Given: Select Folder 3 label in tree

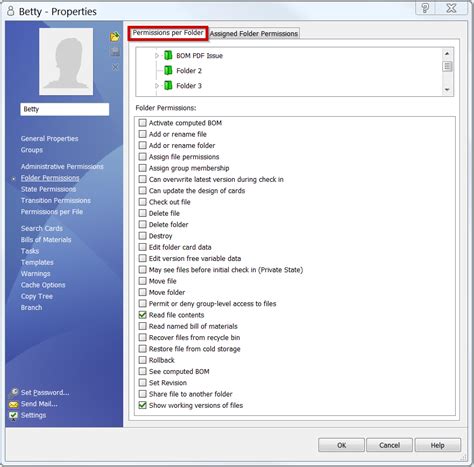Looking at the screenshot, I should tap(189, 86).
